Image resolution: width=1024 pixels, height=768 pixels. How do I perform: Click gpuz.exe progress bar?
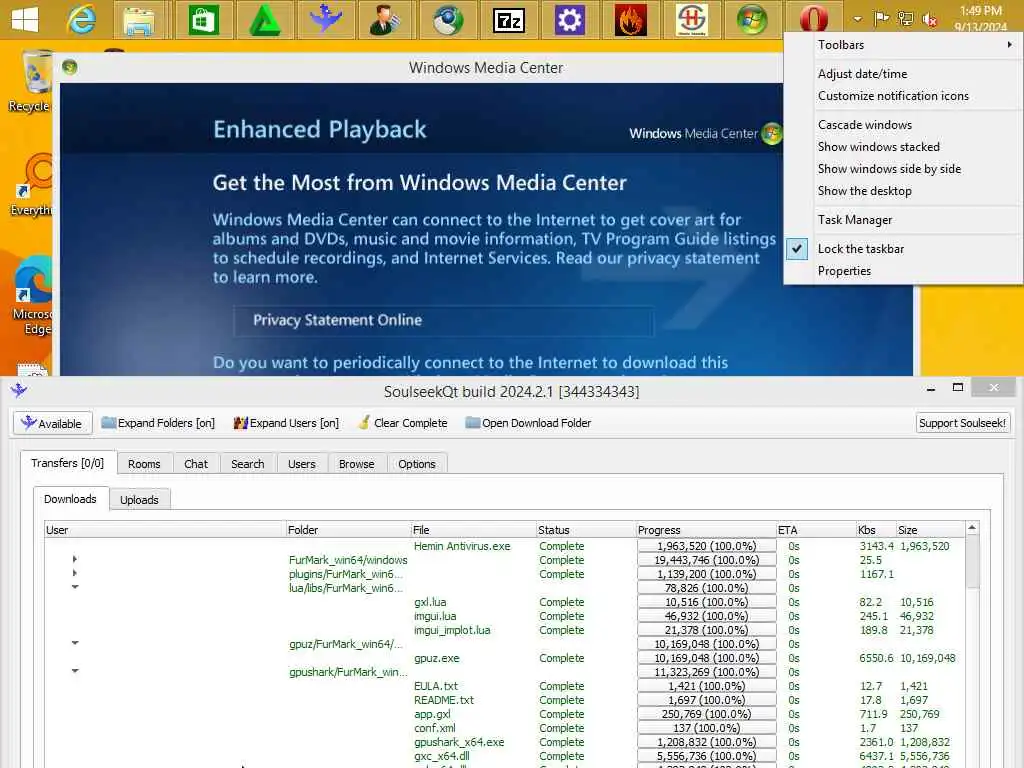click(707, 658)
